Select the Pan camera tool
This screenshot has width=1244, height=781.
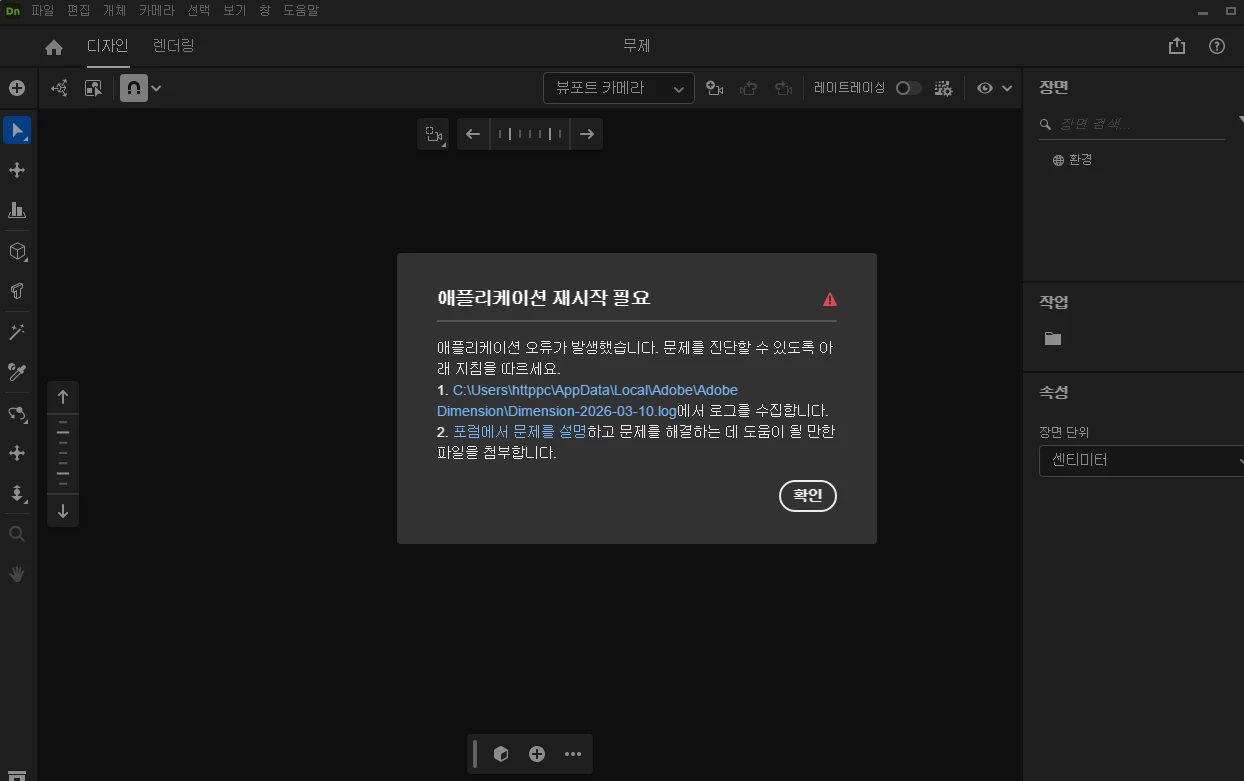[17, 453]
